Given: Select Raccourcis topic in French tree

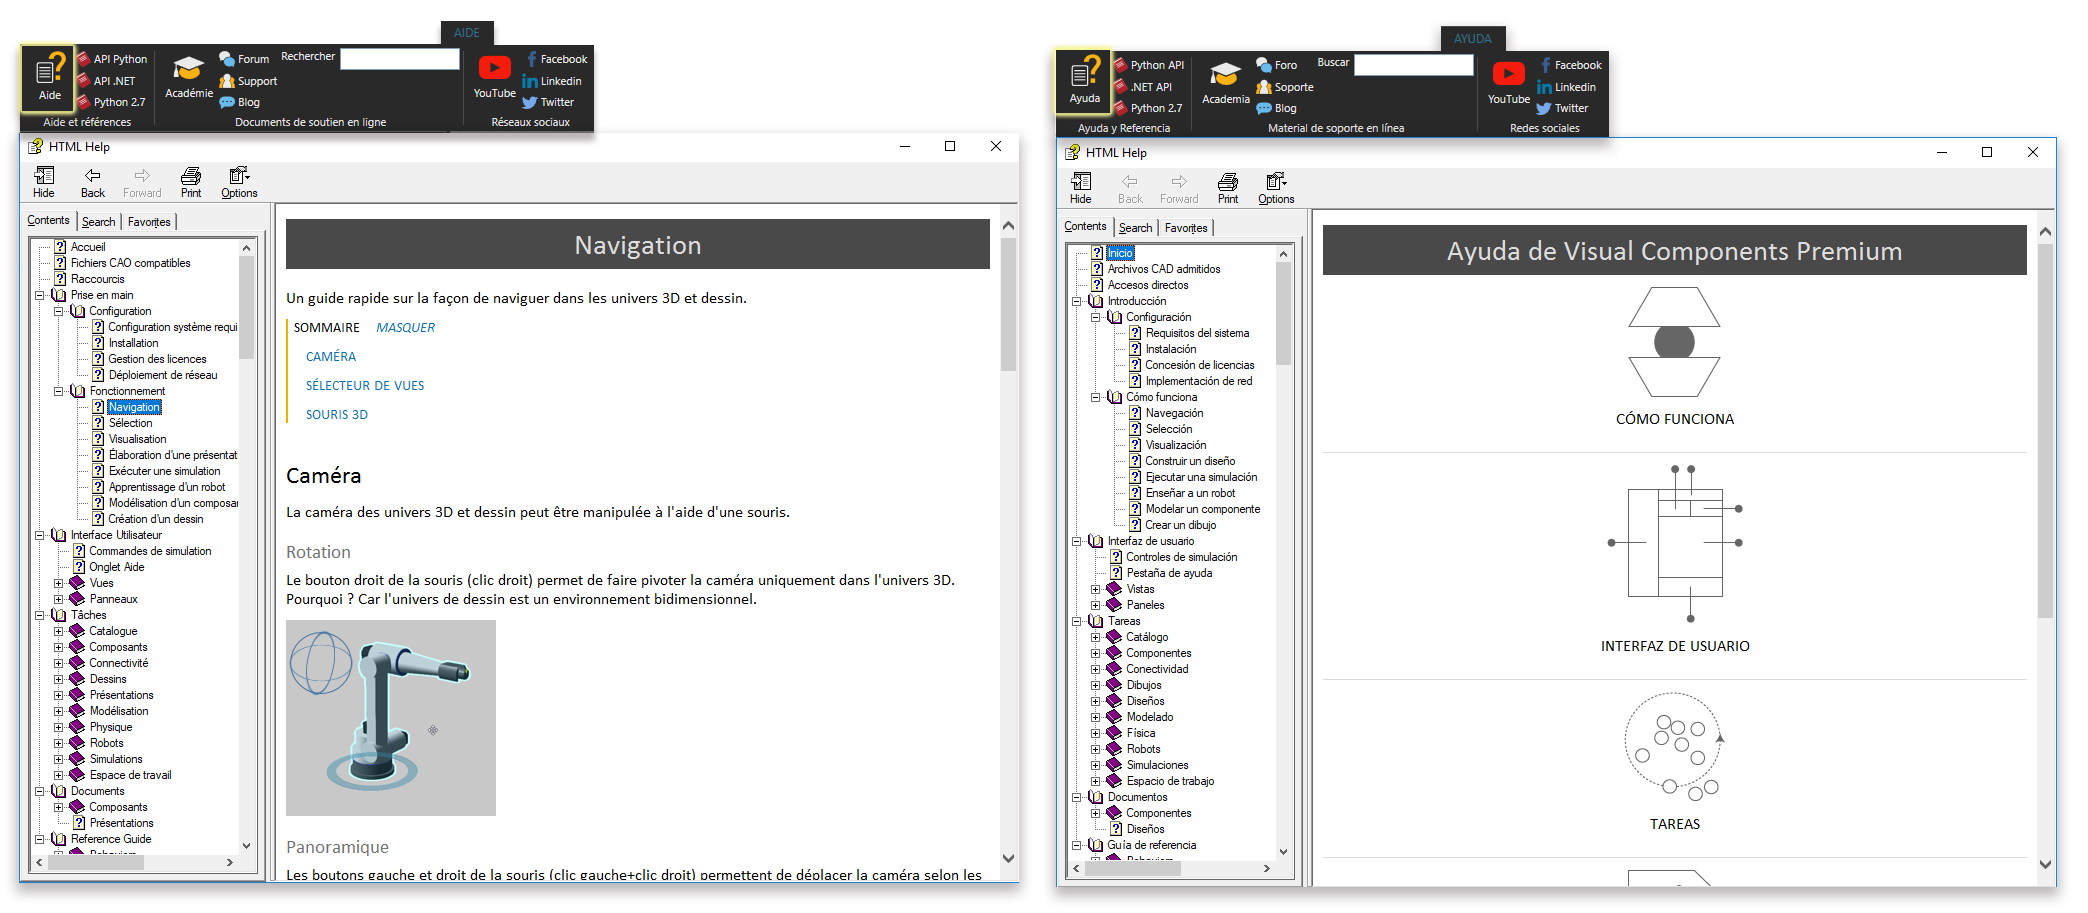Looking at the screenshot, I should point(98,279).
